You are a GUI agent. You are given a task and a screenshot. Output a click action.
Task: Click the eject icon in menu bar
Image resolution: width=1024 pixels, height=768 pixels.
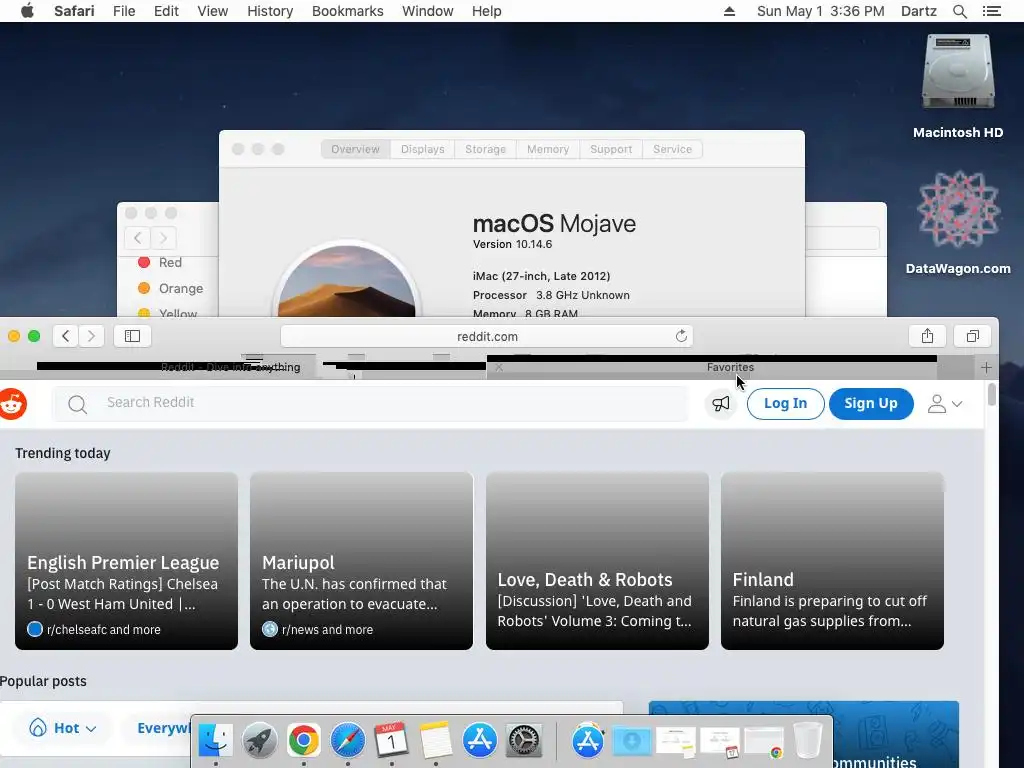729,11
